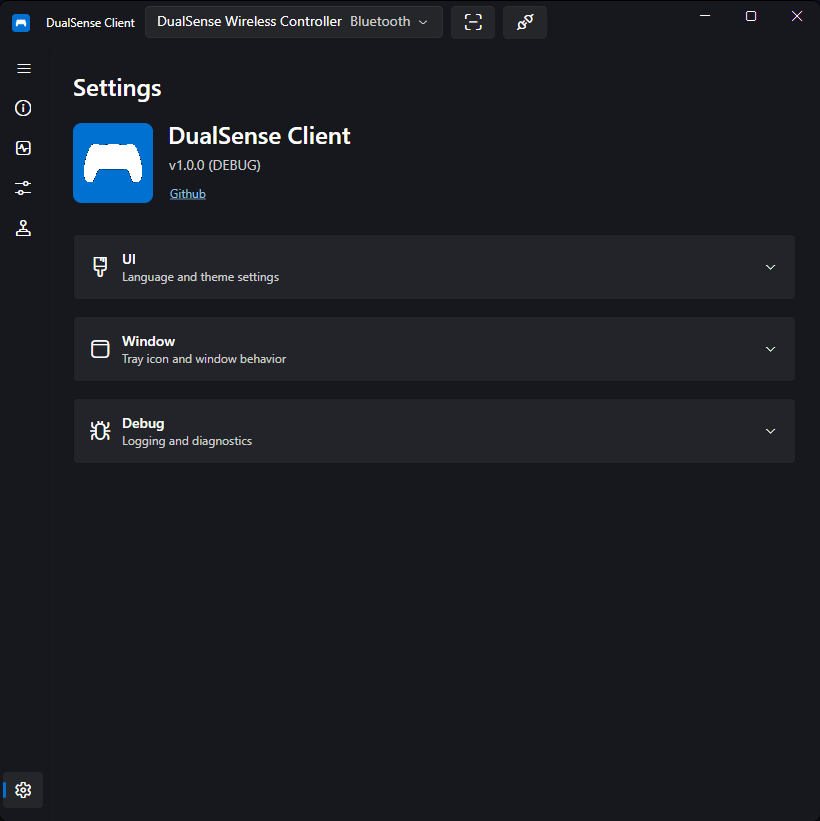Viewport: 820px width, 821px height.
Task: Click the large blue controller logo
Action: tap(113, 163)
